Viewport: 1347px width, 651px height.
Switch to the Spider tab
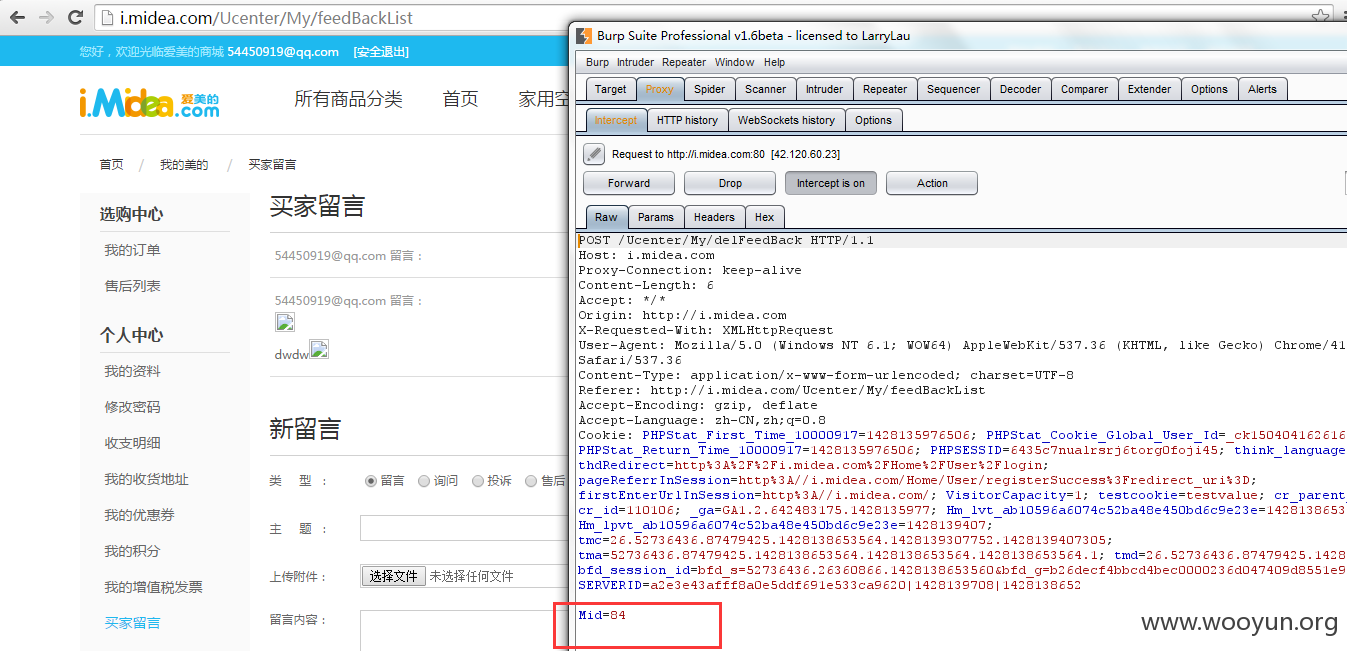(710, 89)
